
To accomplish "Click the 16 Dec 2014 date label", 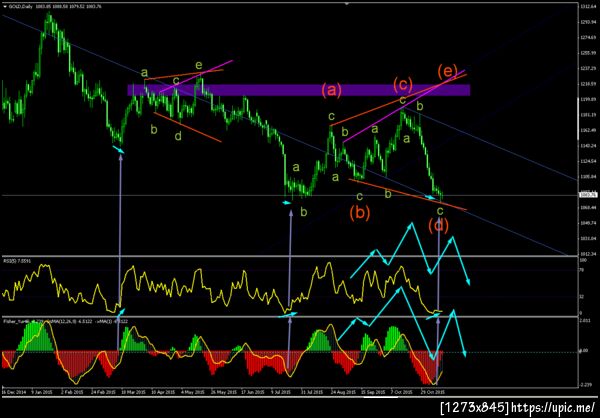I will click(13, 392).
